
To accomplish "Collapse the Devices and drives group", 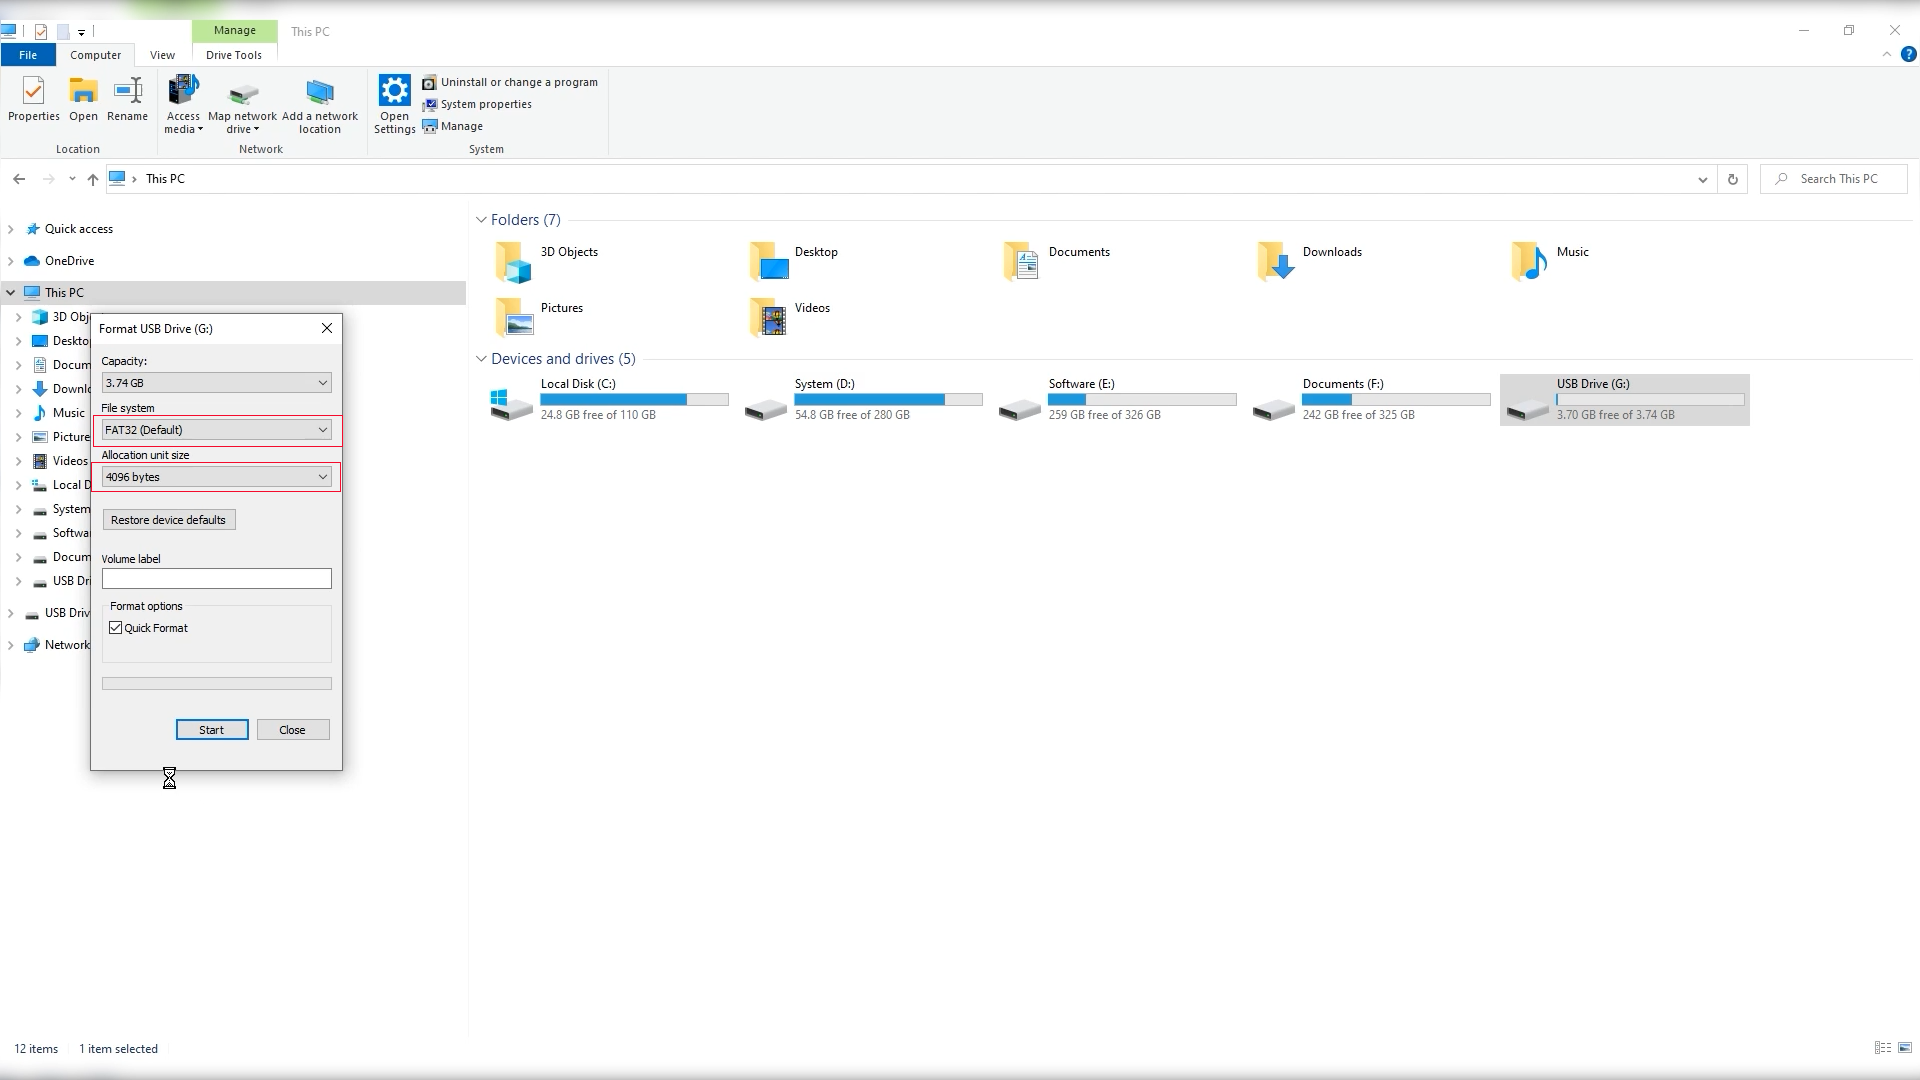I will click(x=481, y=359).
